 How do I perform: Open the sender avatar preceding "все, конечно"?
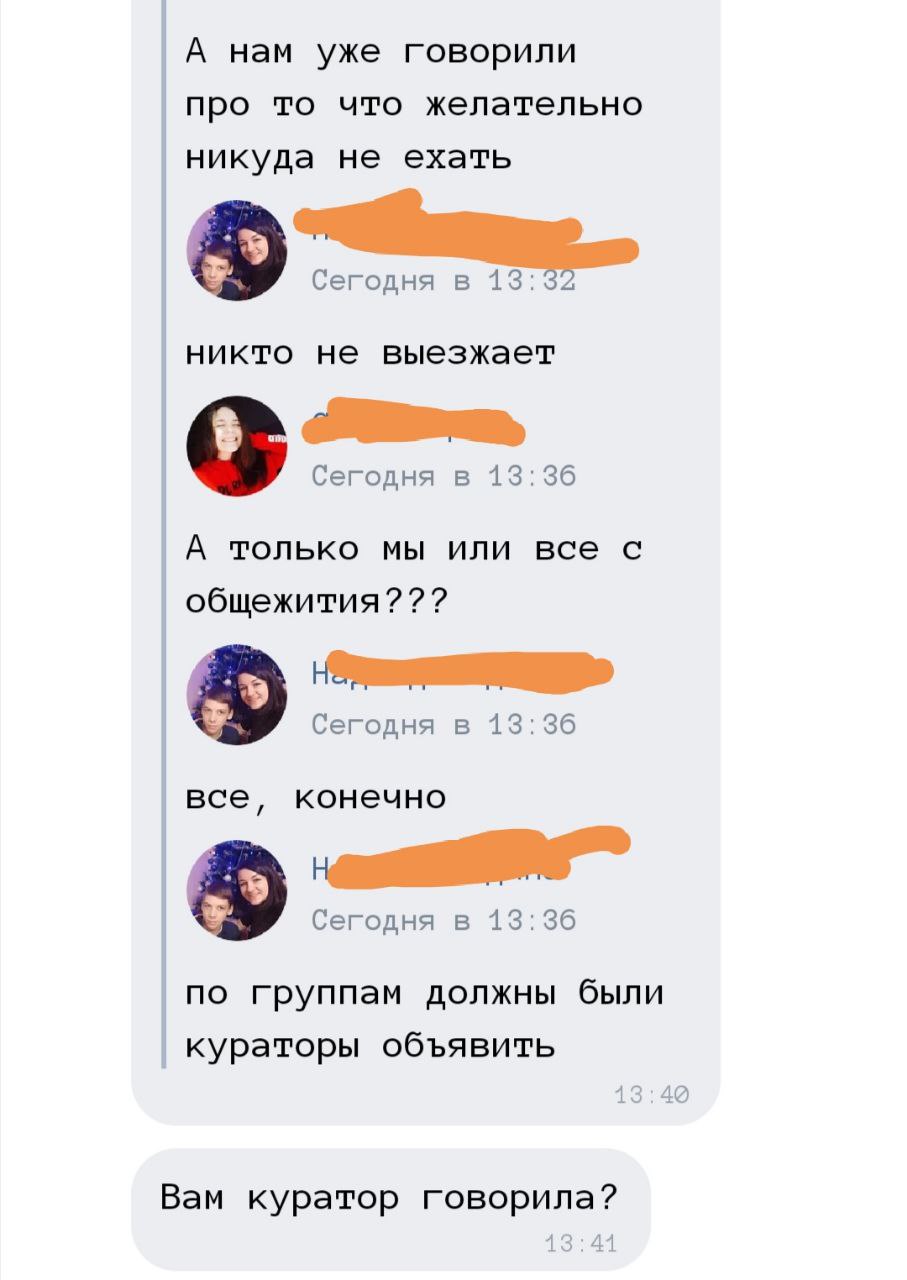click(237, 695)
